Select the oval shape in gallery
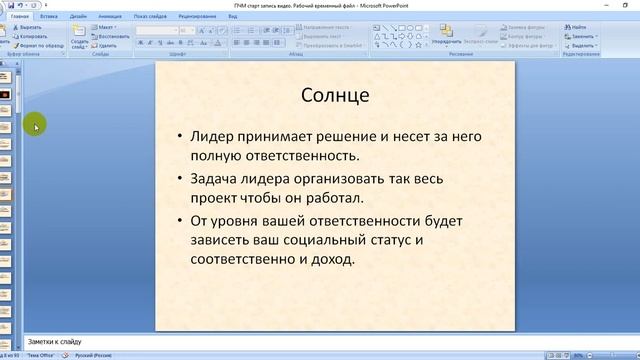This screenshot has height=360, width=640. pyautogui.click(x=410, y=28)
